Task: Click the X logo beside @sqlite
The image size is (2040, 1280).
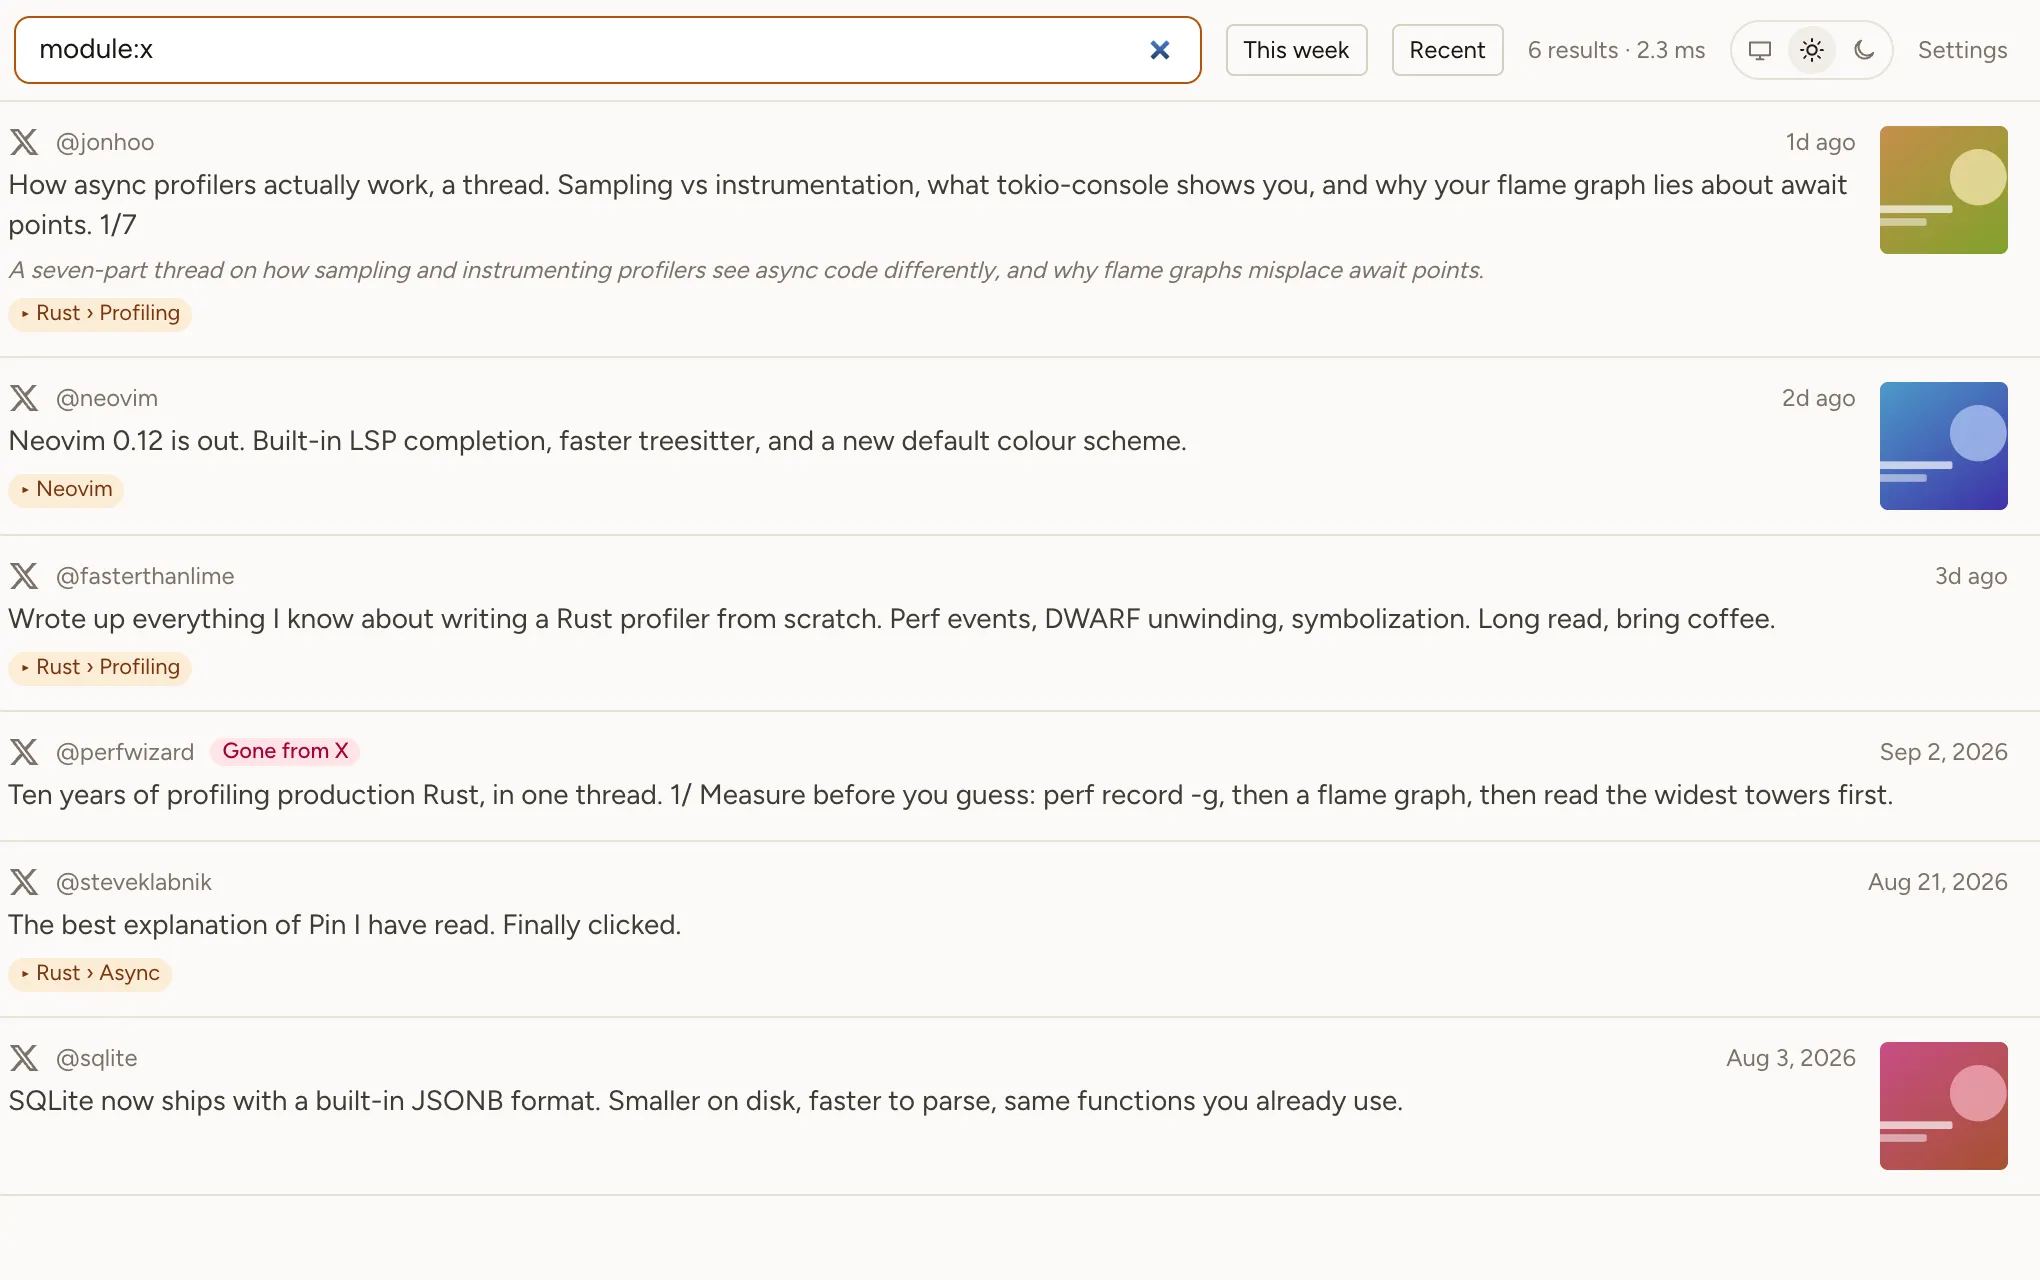Action: 24,1058
